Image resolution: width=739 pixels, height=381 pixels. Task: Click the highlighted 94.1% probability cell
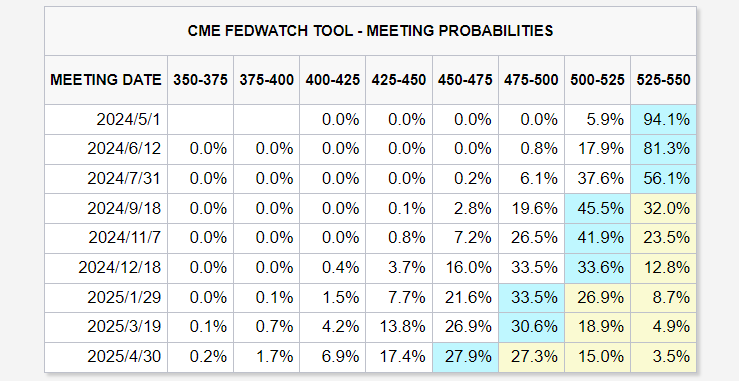pos(663,119)
